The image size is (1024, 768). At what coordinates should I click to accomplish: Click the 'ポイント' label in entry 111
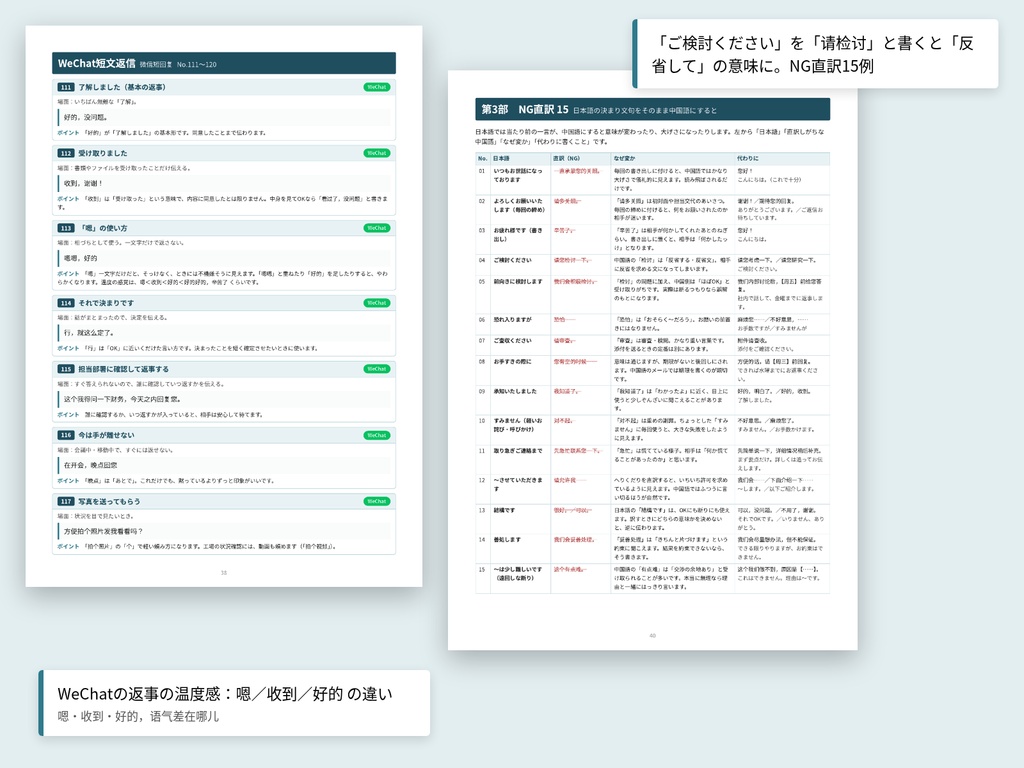point(68,133)
